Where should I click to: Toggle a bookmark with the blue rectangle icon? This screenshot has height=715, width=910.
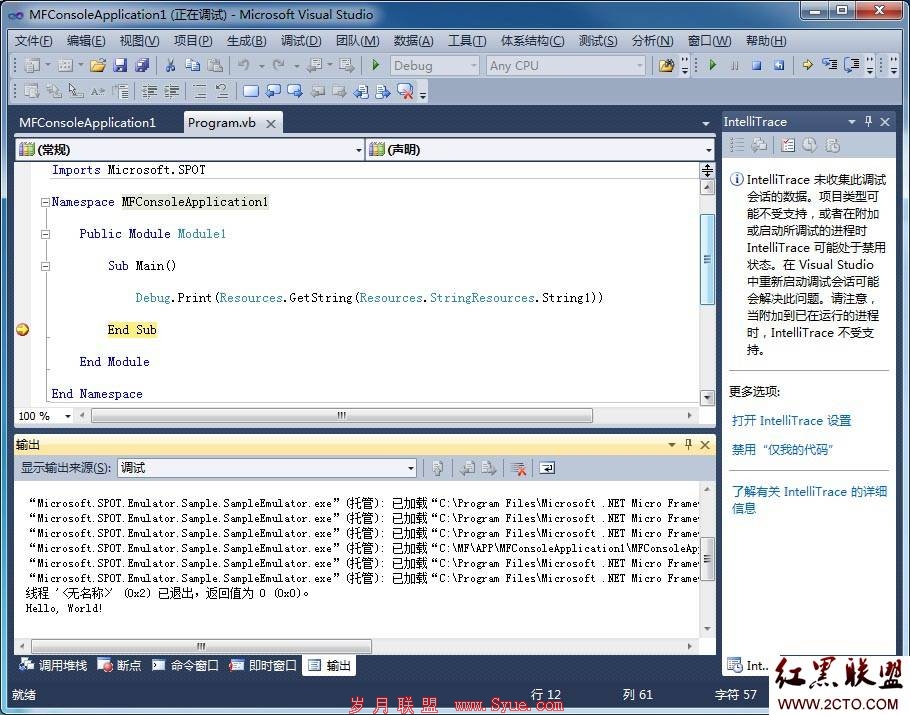click(x=251, y=91)
